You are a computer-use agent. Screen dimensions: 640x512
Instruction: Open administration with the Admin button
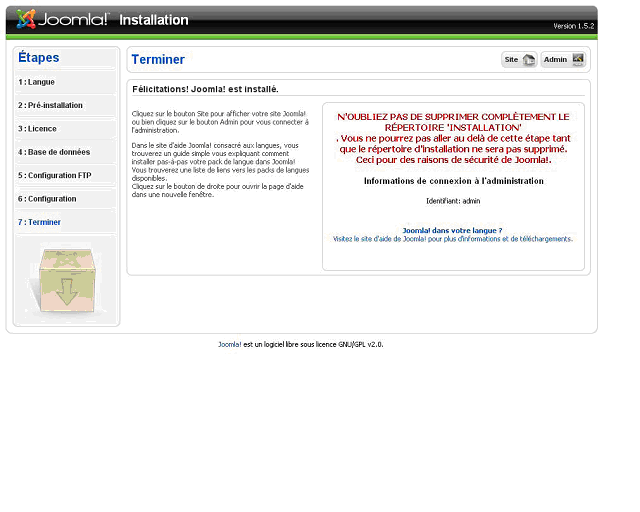[563, 60]
